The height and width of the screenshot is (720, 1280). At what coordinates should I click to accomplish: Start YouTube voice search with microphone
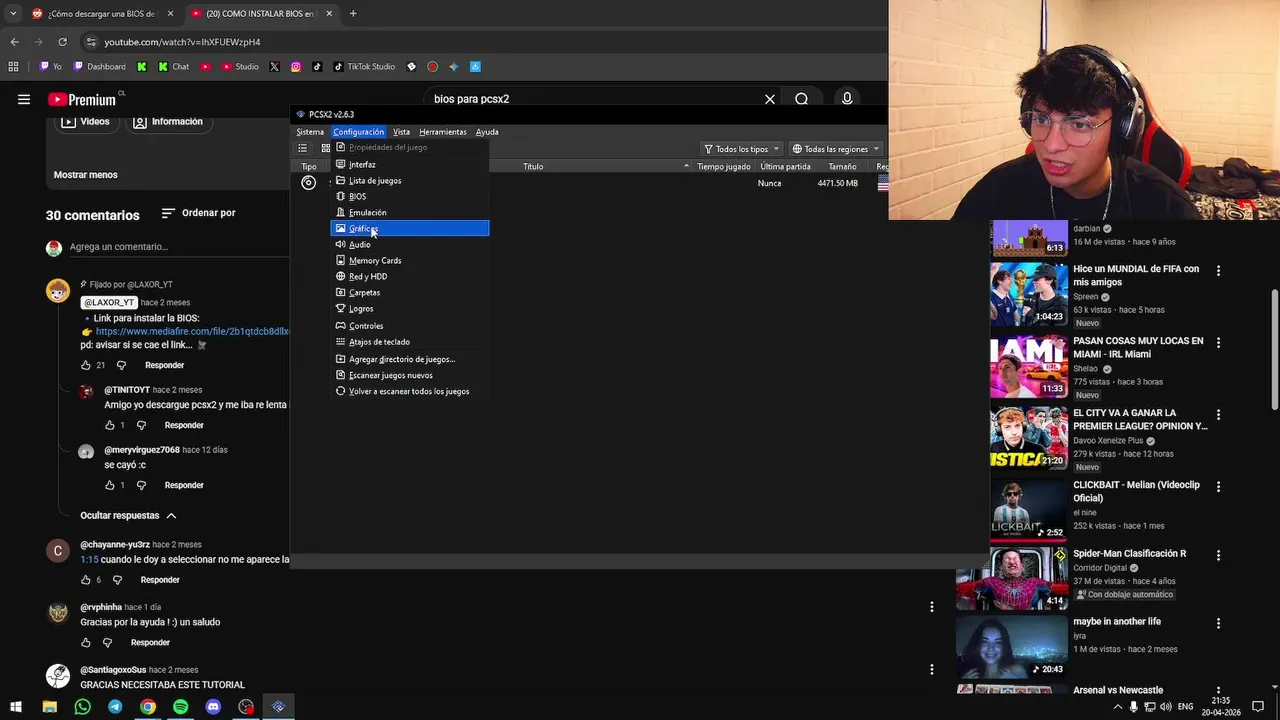pos(847,99)
